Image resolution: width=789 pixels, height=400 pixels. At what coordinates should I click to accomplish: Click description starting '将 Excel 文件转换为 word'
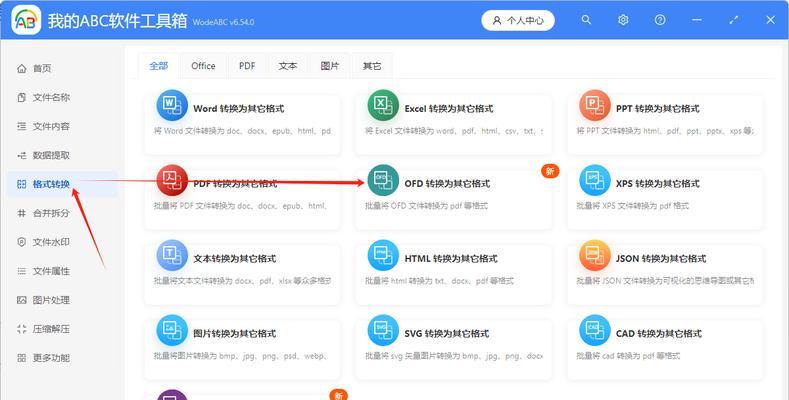pos(454,131)
